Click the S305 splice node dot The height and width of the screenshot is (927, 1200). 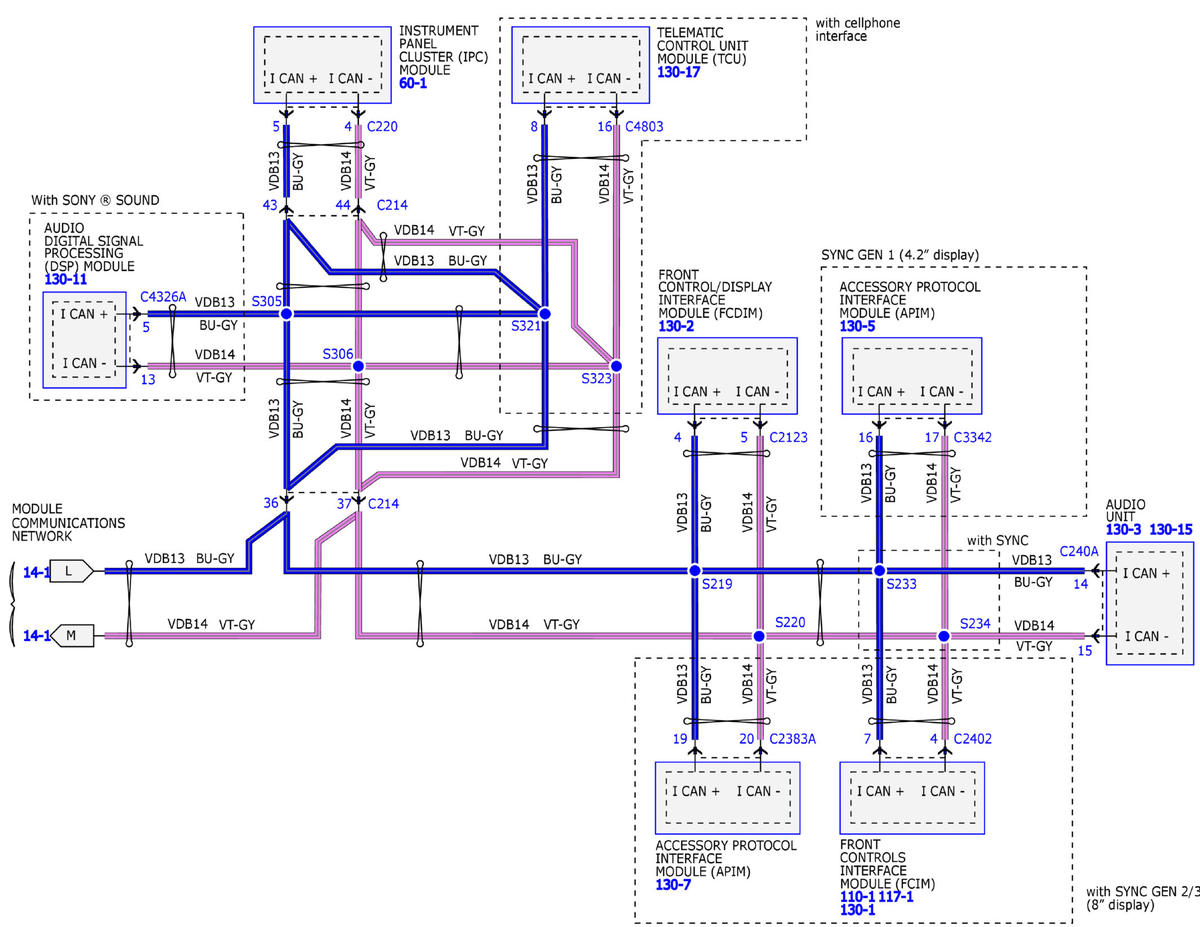286,313
